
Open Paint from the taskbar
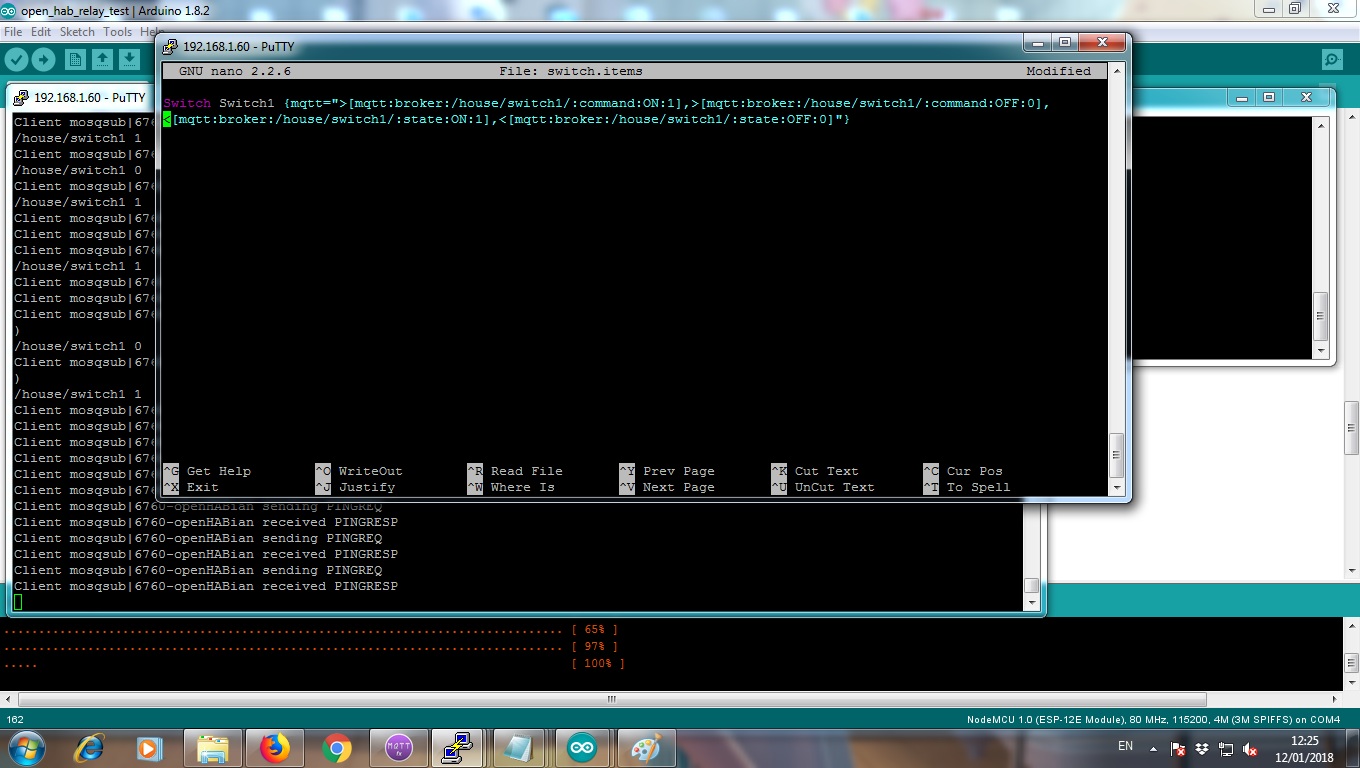click(x=645, y=748)
